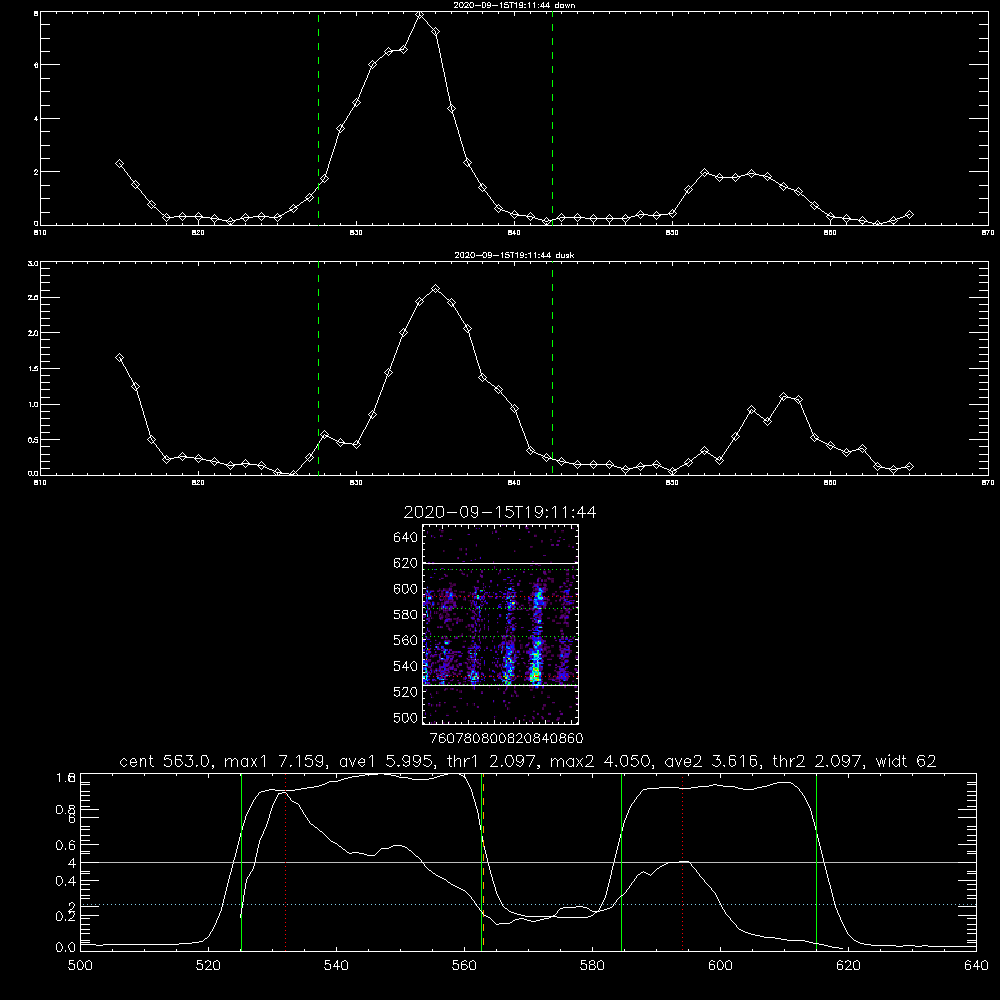Click the x-axis label 540 of the bottom plot
This screenshot has height=1000, width=1000.
pos(336,966)
